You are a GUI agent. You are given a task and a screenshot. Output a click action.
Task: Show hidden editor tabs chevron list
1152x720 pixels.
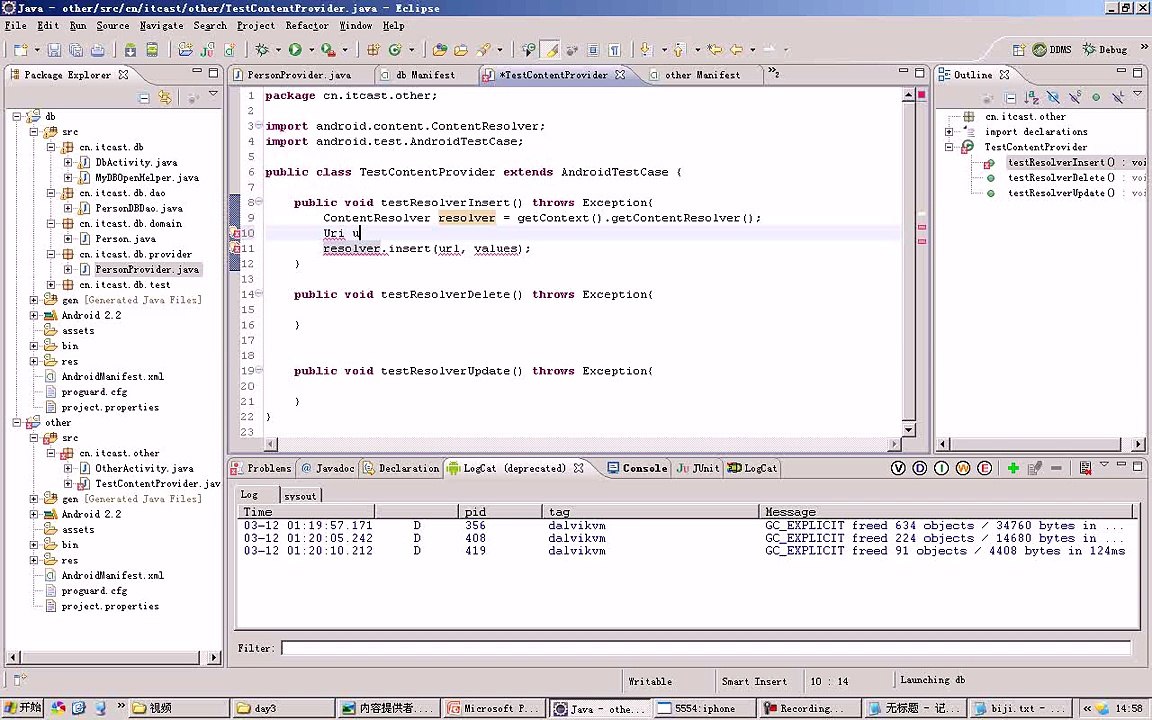774,73
